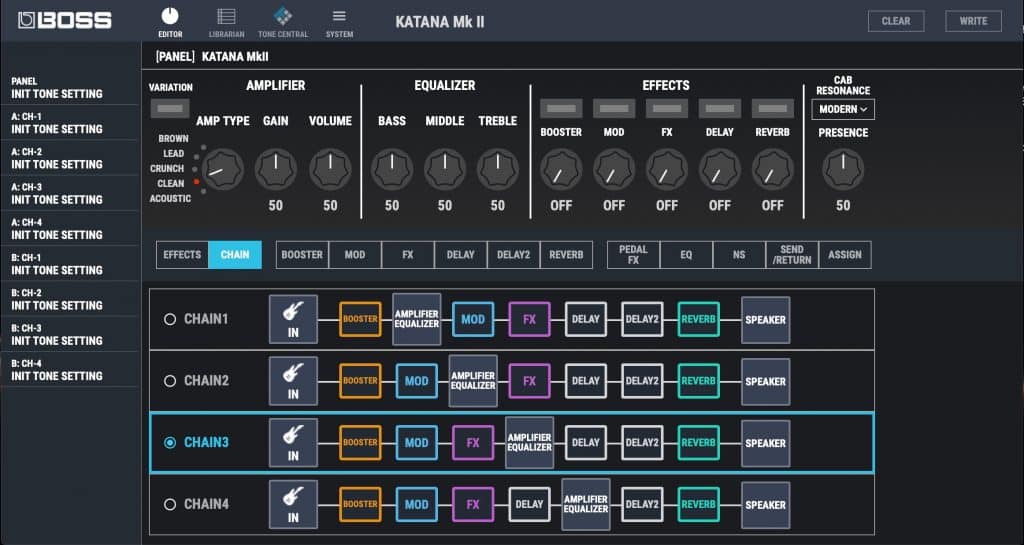Open the EQ tab
Screen dimensions: 1024x545
(x=686, y=255)
